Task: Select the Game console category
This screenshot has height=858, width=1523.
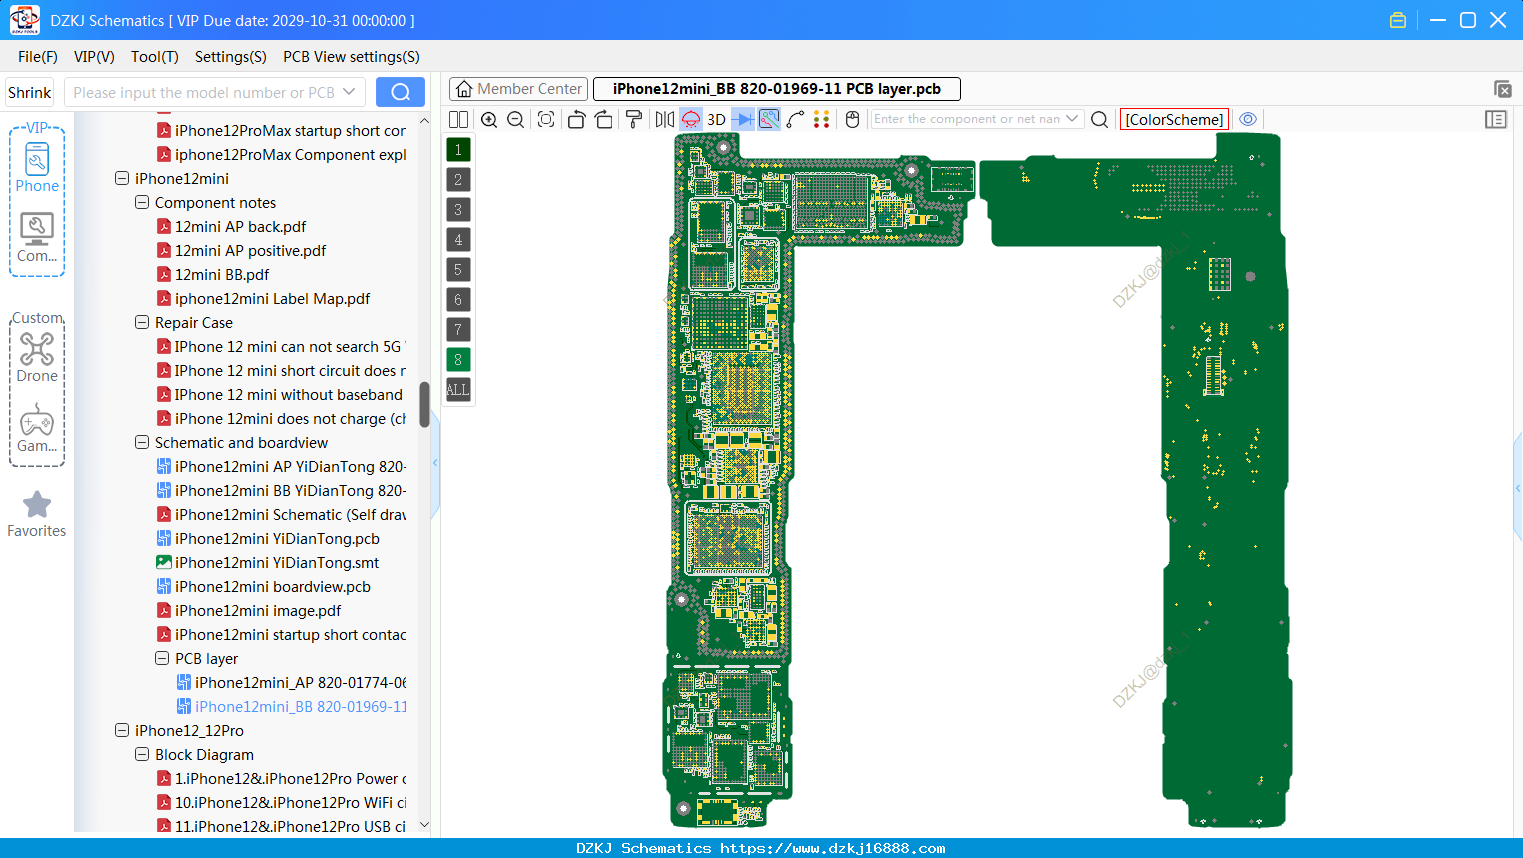Action: (x=37, y=428)
